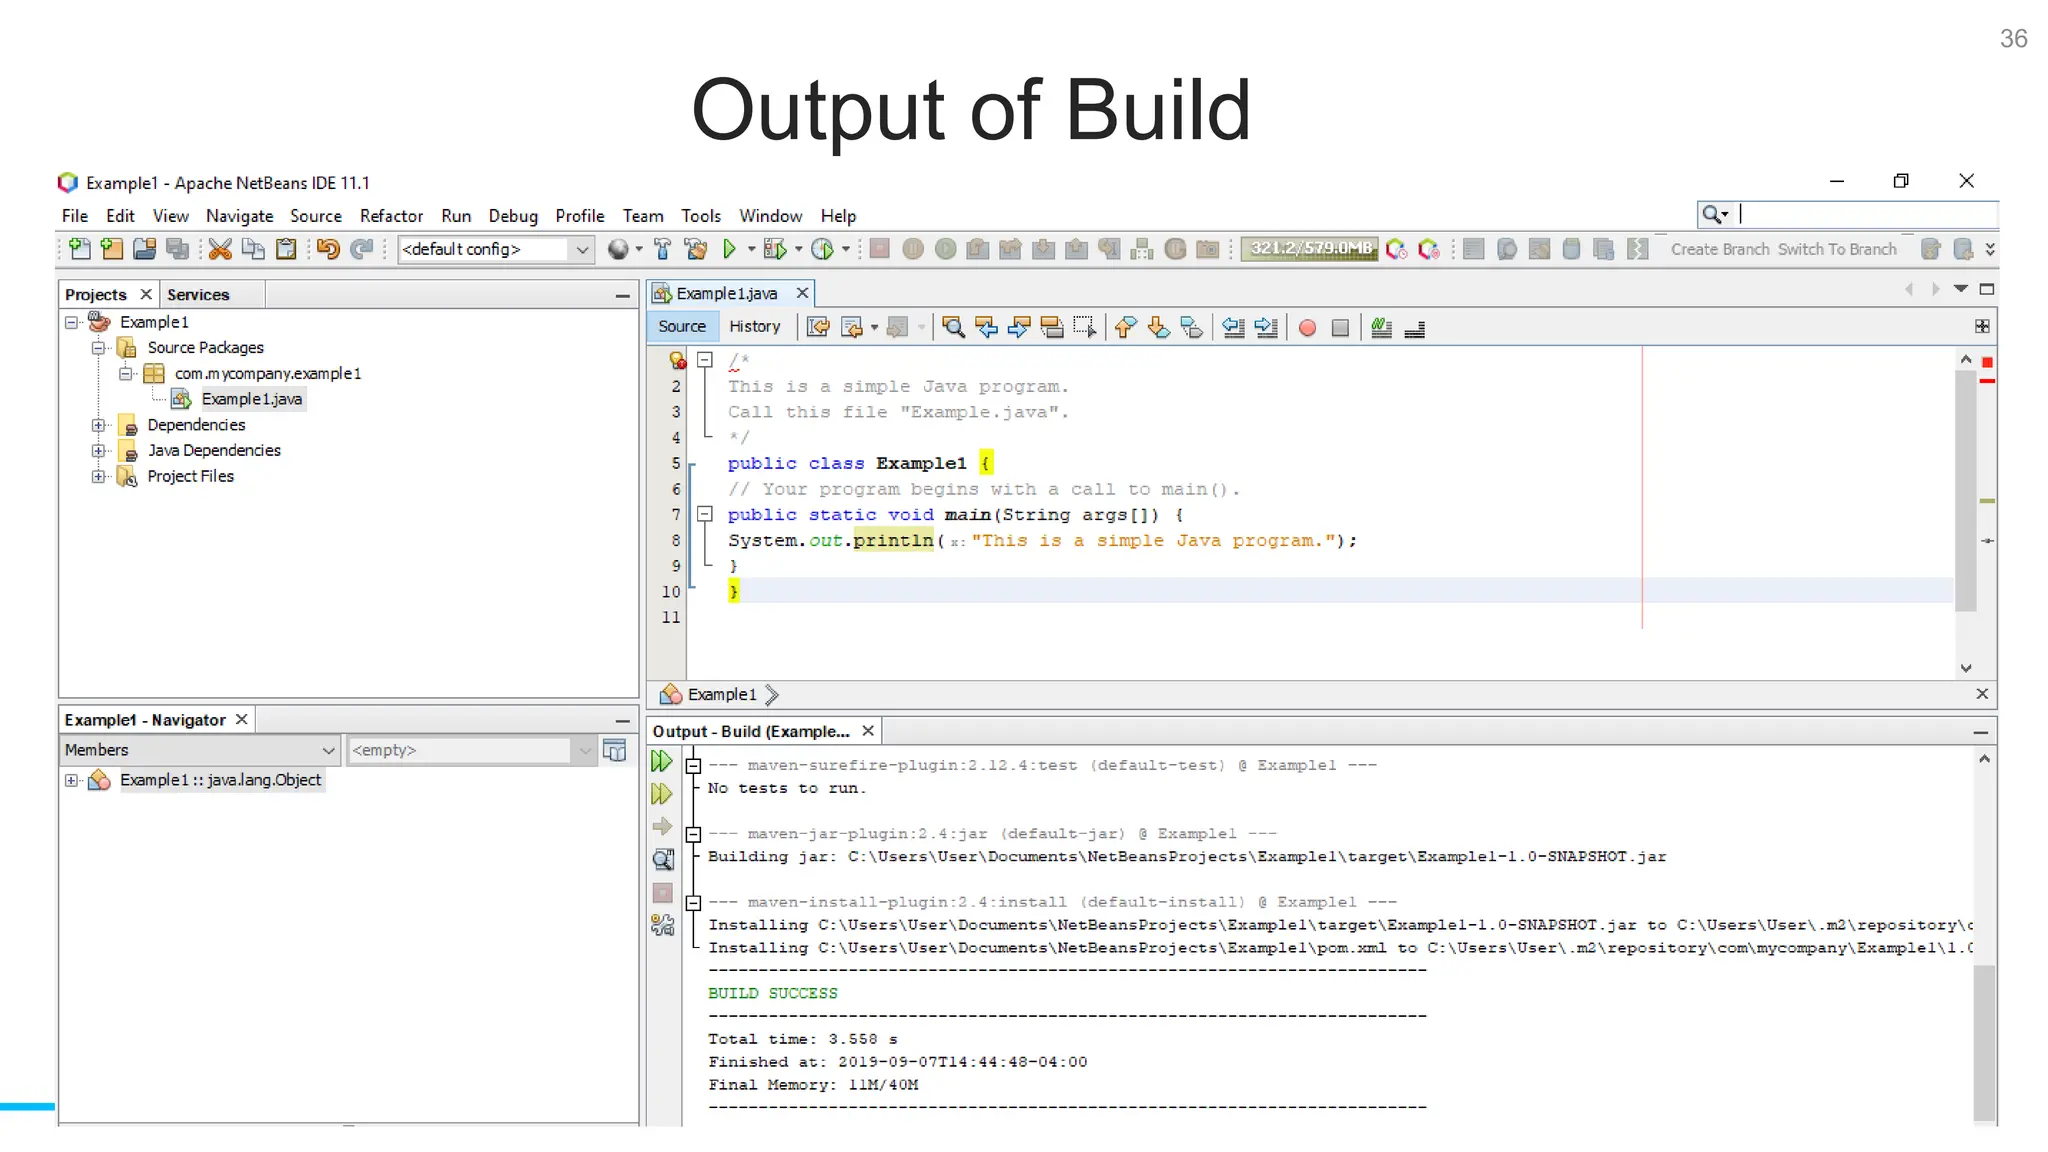Toggle the rectangular selection icon
This screenshot has width=2048, height=1152.
pos(1084,327)
